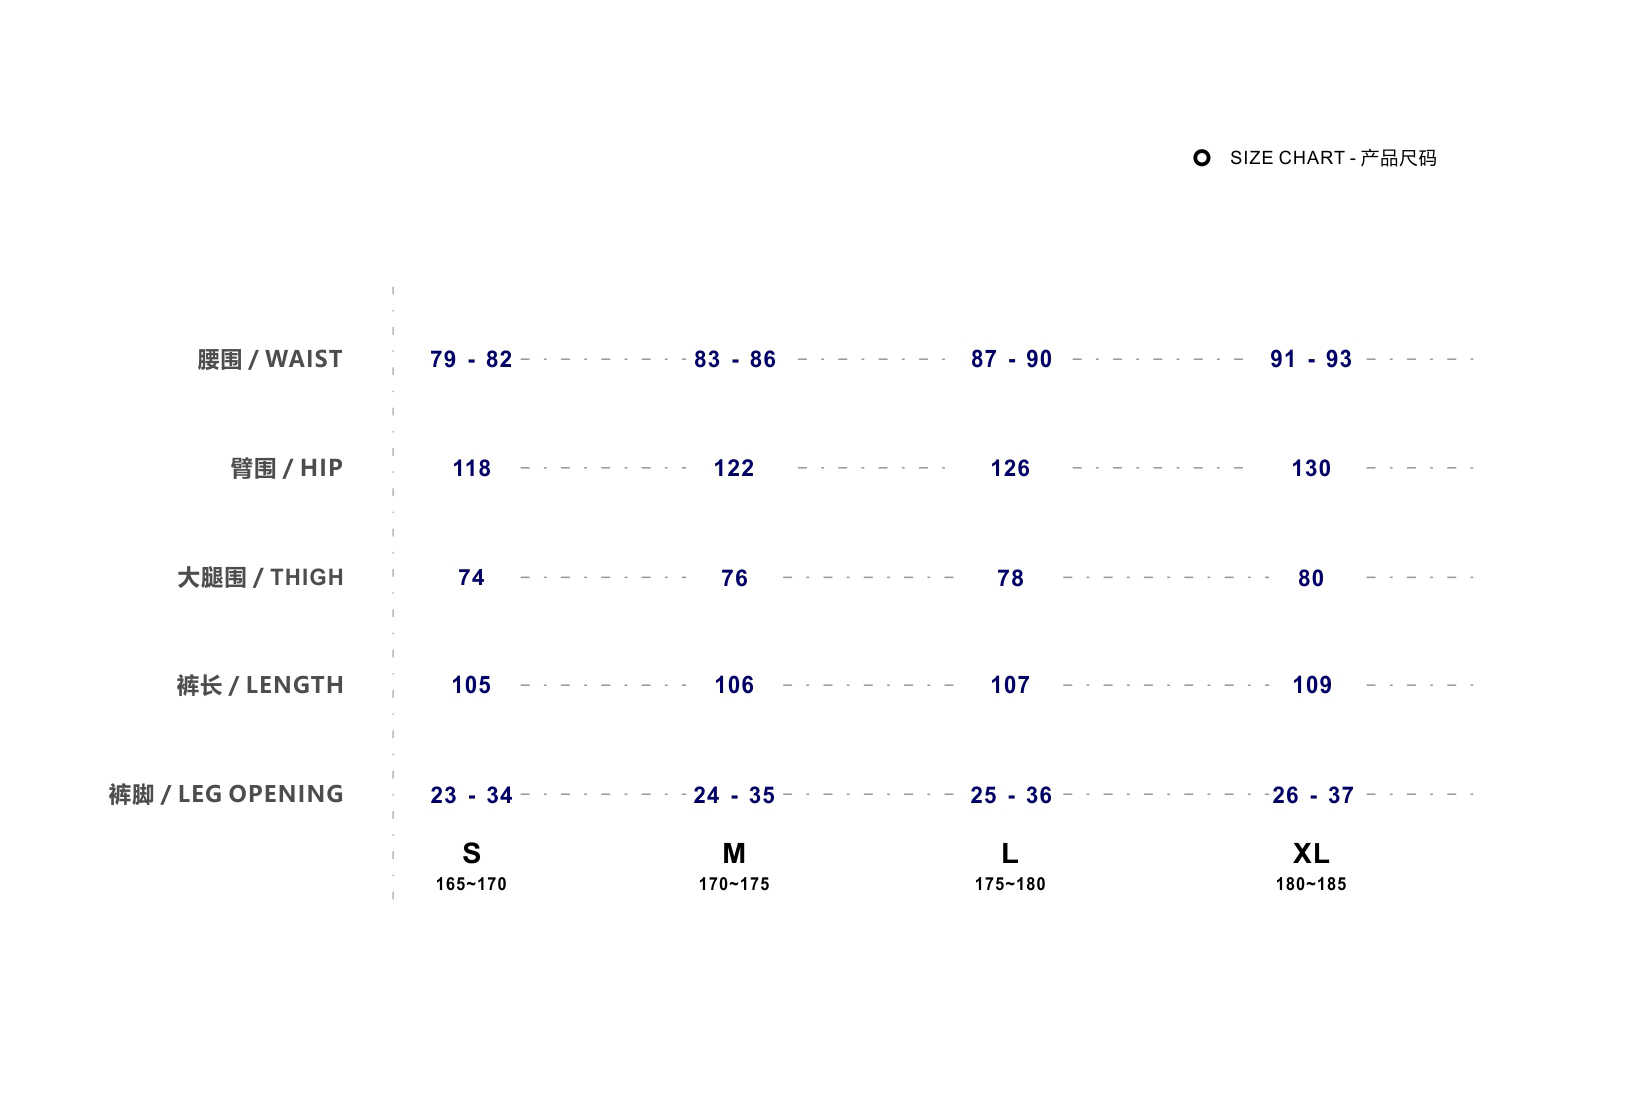Click waist value 79 - 82
Viewport: 1629px width, 1116px height.
coord(471,359)
